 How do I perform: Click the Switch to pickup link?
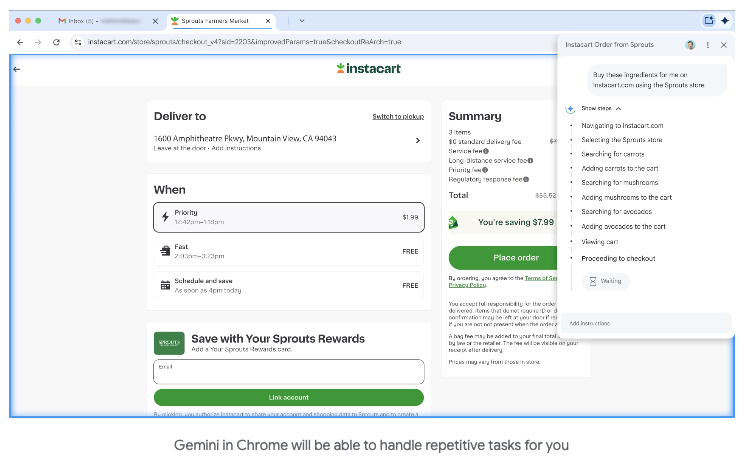click(398, 117)
